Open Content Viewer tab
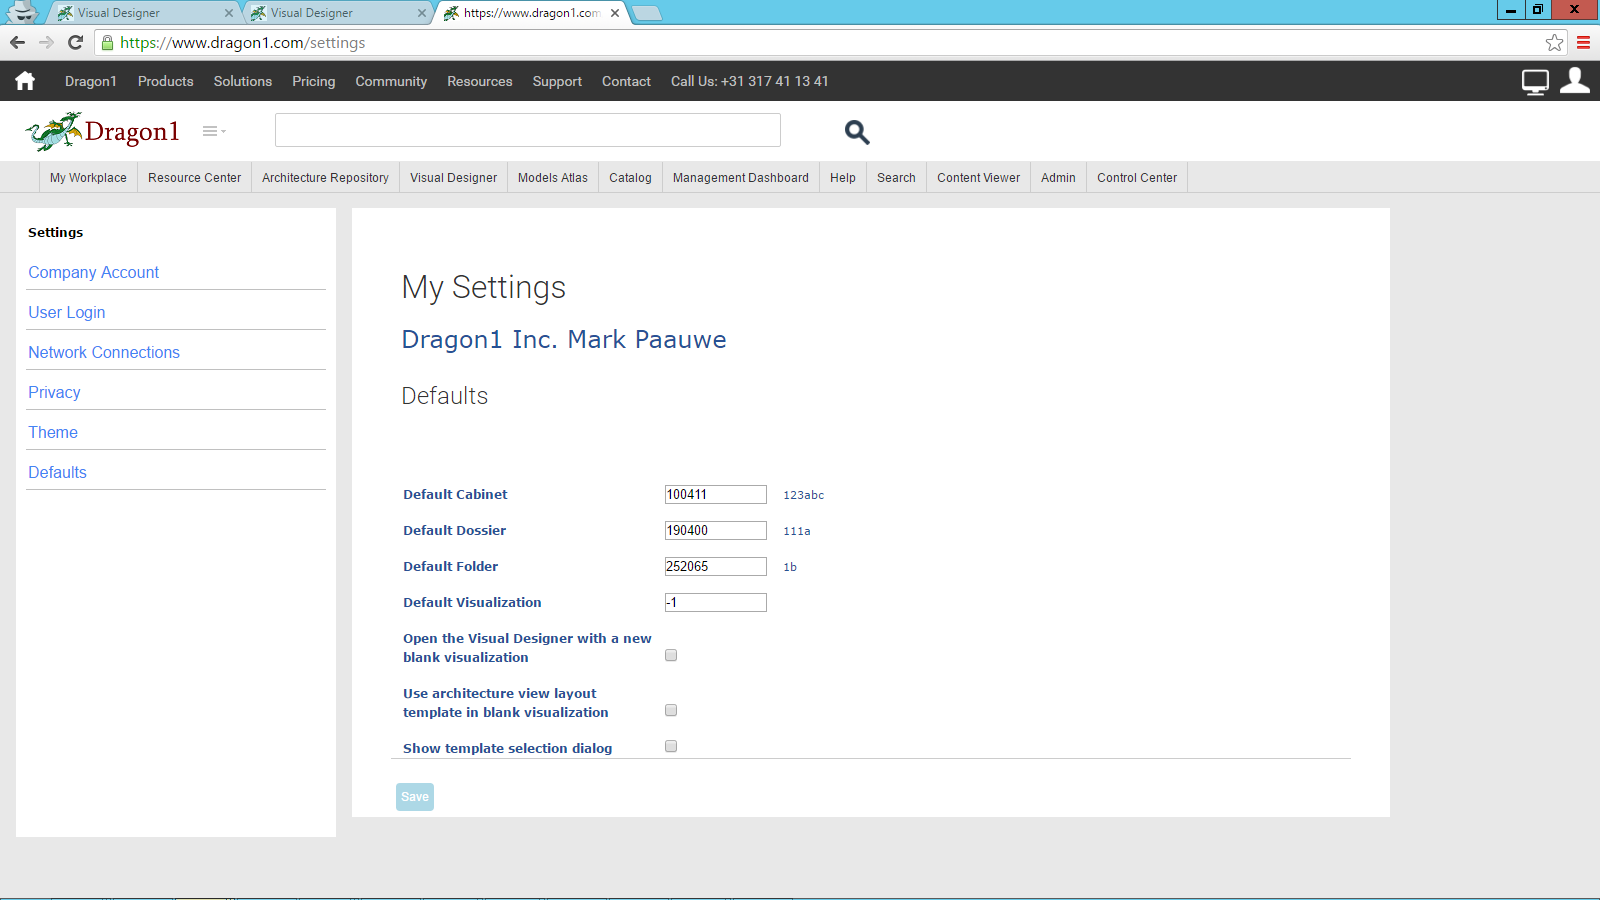This screenshot has height=900, width=1600. (978, 177)
